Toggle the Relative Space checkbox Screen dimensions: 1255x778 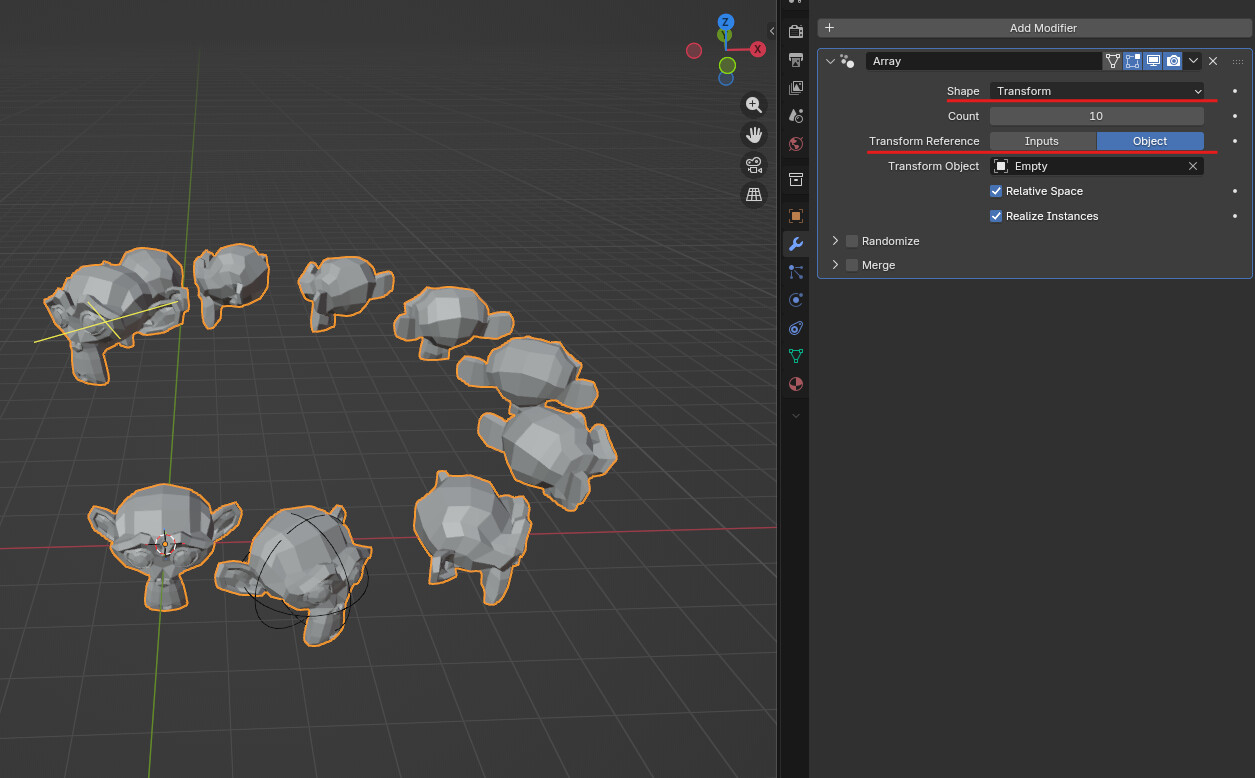coord(996,191)
